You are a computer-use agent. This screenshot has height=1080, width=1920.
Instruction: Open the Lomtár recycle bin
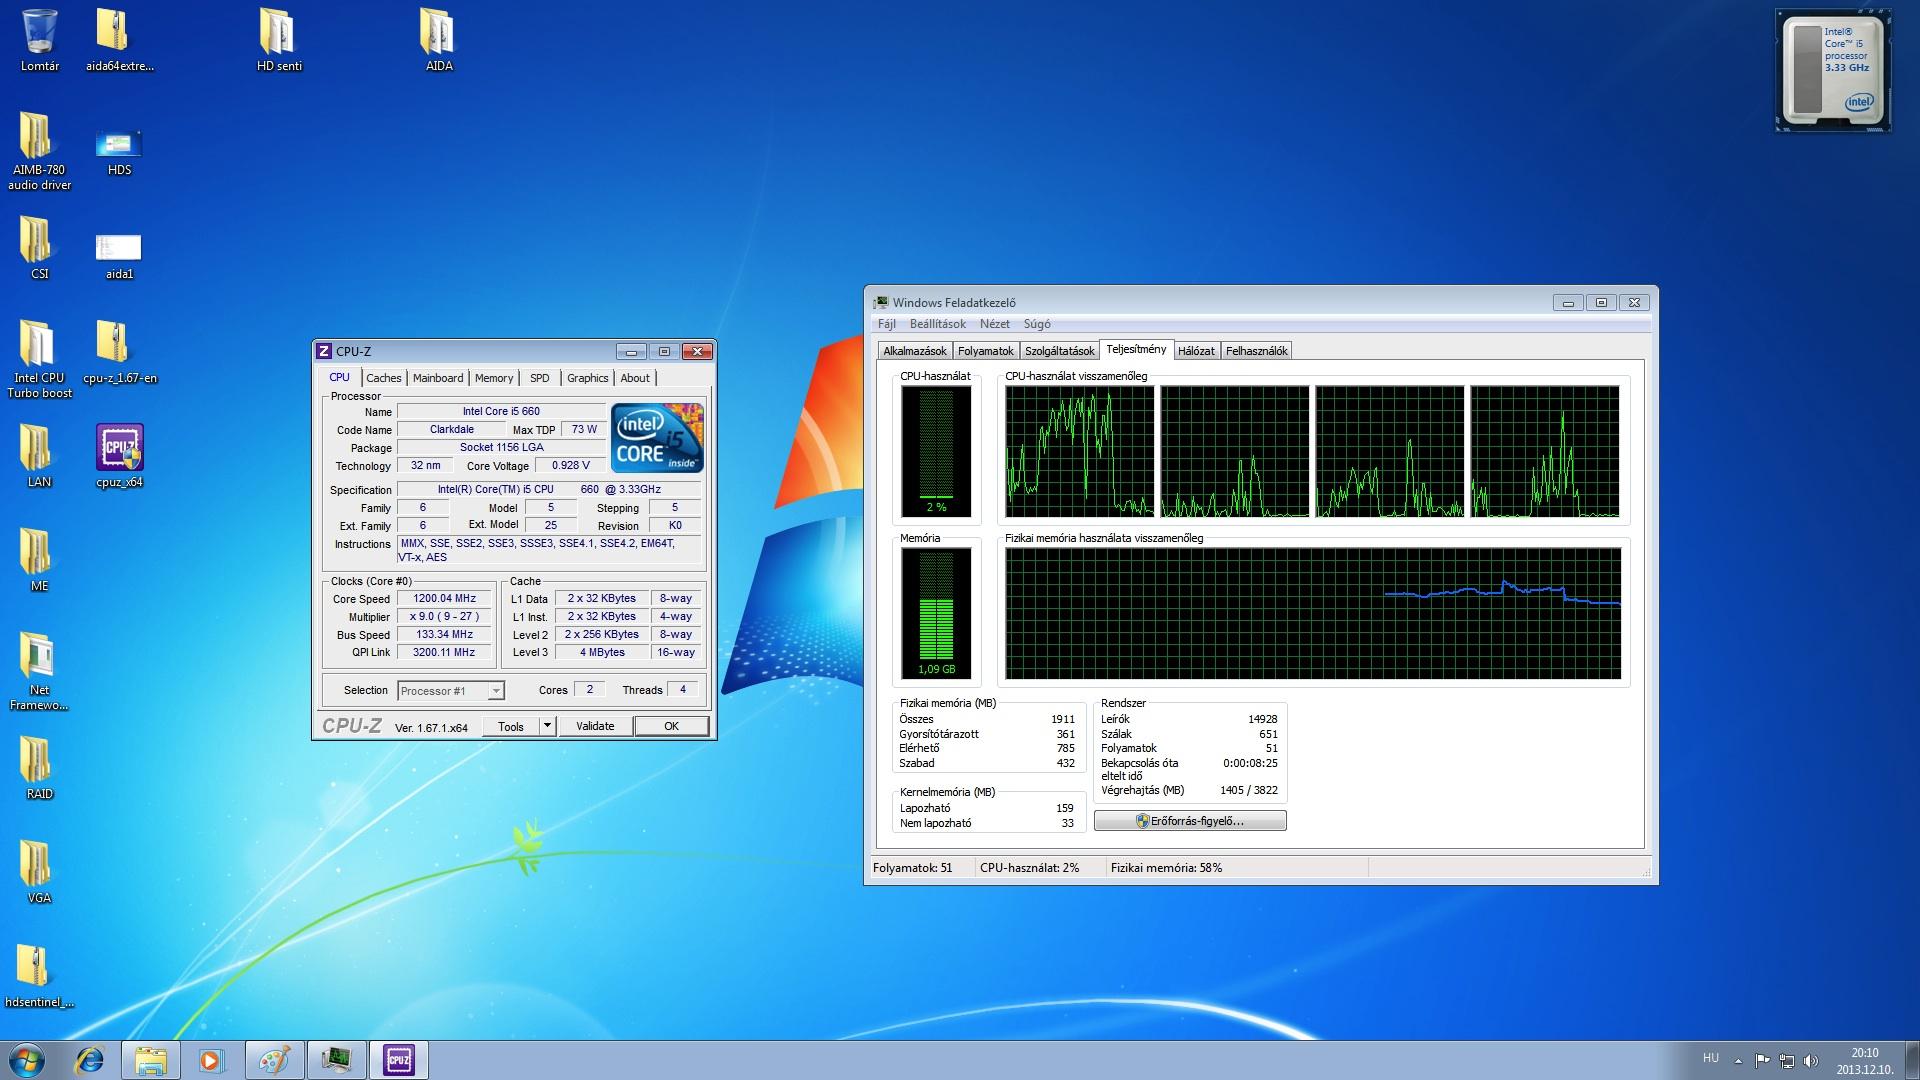pos(39,33)
